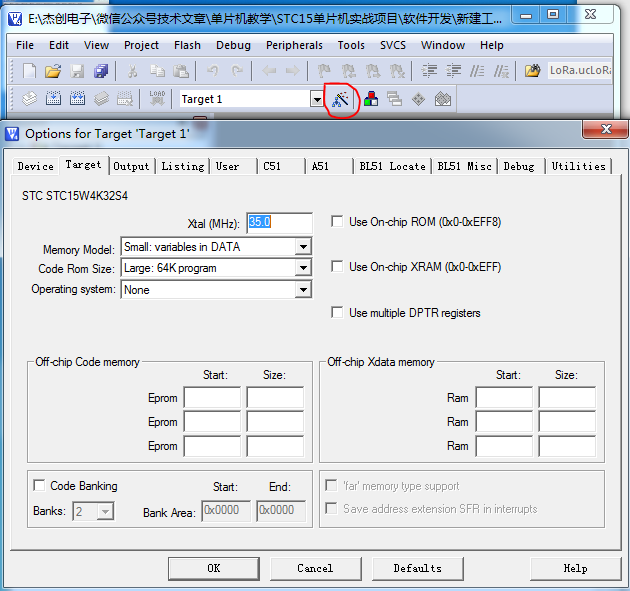Open the Window menu
The image size is (630, 591).
(x=443, y=45)
